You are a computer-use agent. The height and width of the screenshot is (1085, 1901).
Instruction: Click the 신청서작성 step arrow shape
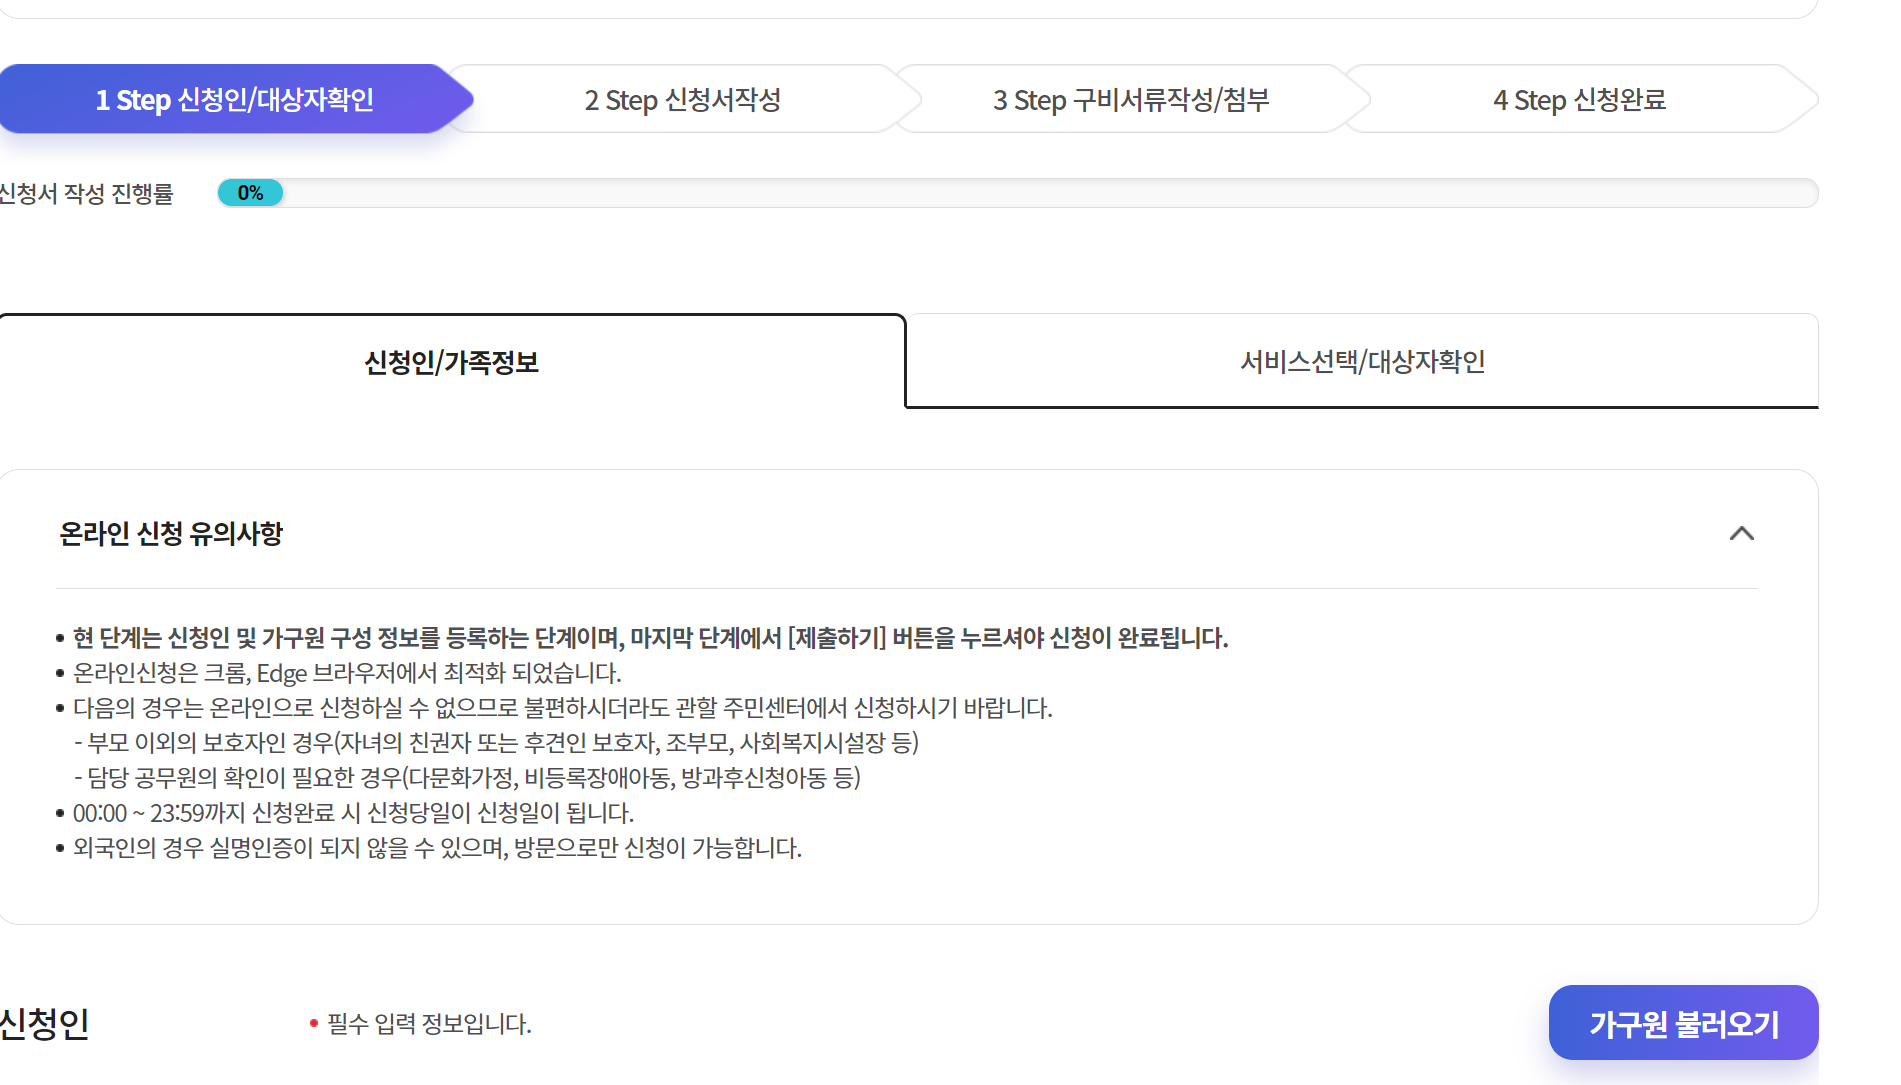pos(686,99)
